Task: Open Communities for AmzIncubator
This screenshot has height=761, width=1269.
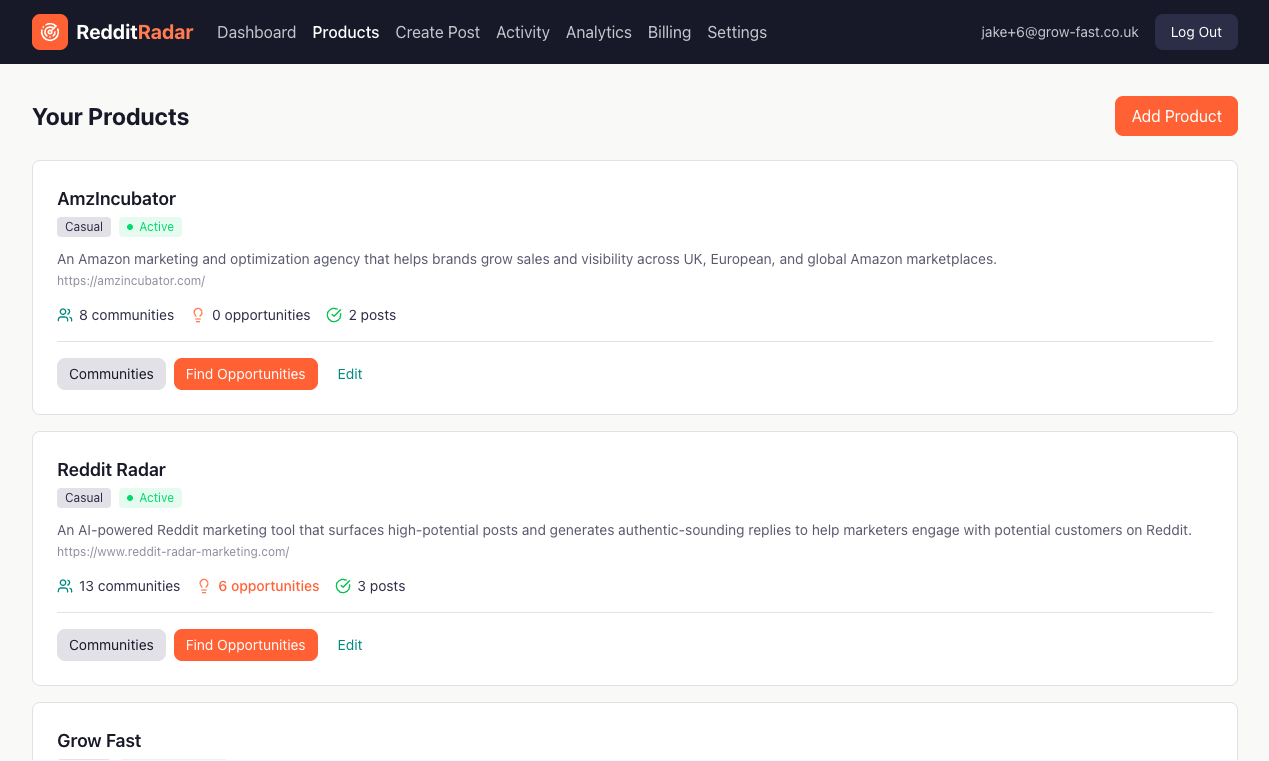Action: pos(111,373)
